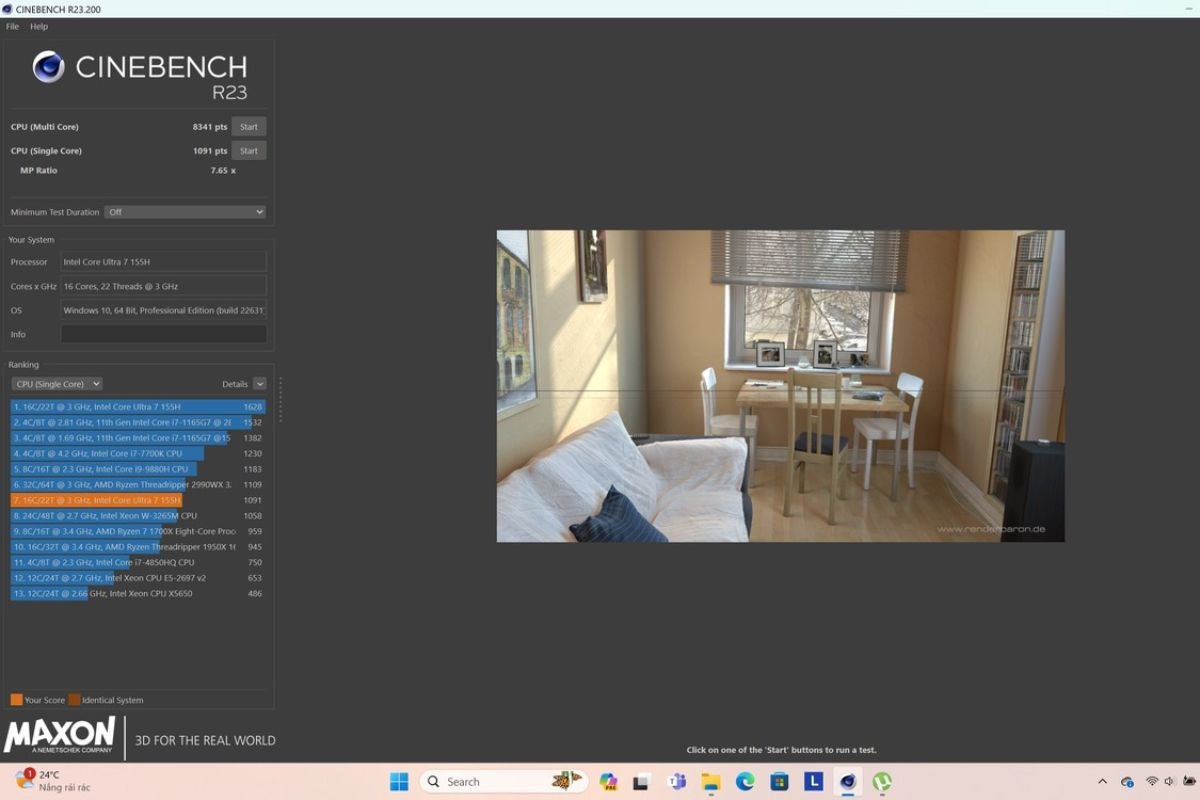The width and height of the screenshot is (1200, 800).
Task: Click the volume icon in the system tray
Action: click(1168, 780)
